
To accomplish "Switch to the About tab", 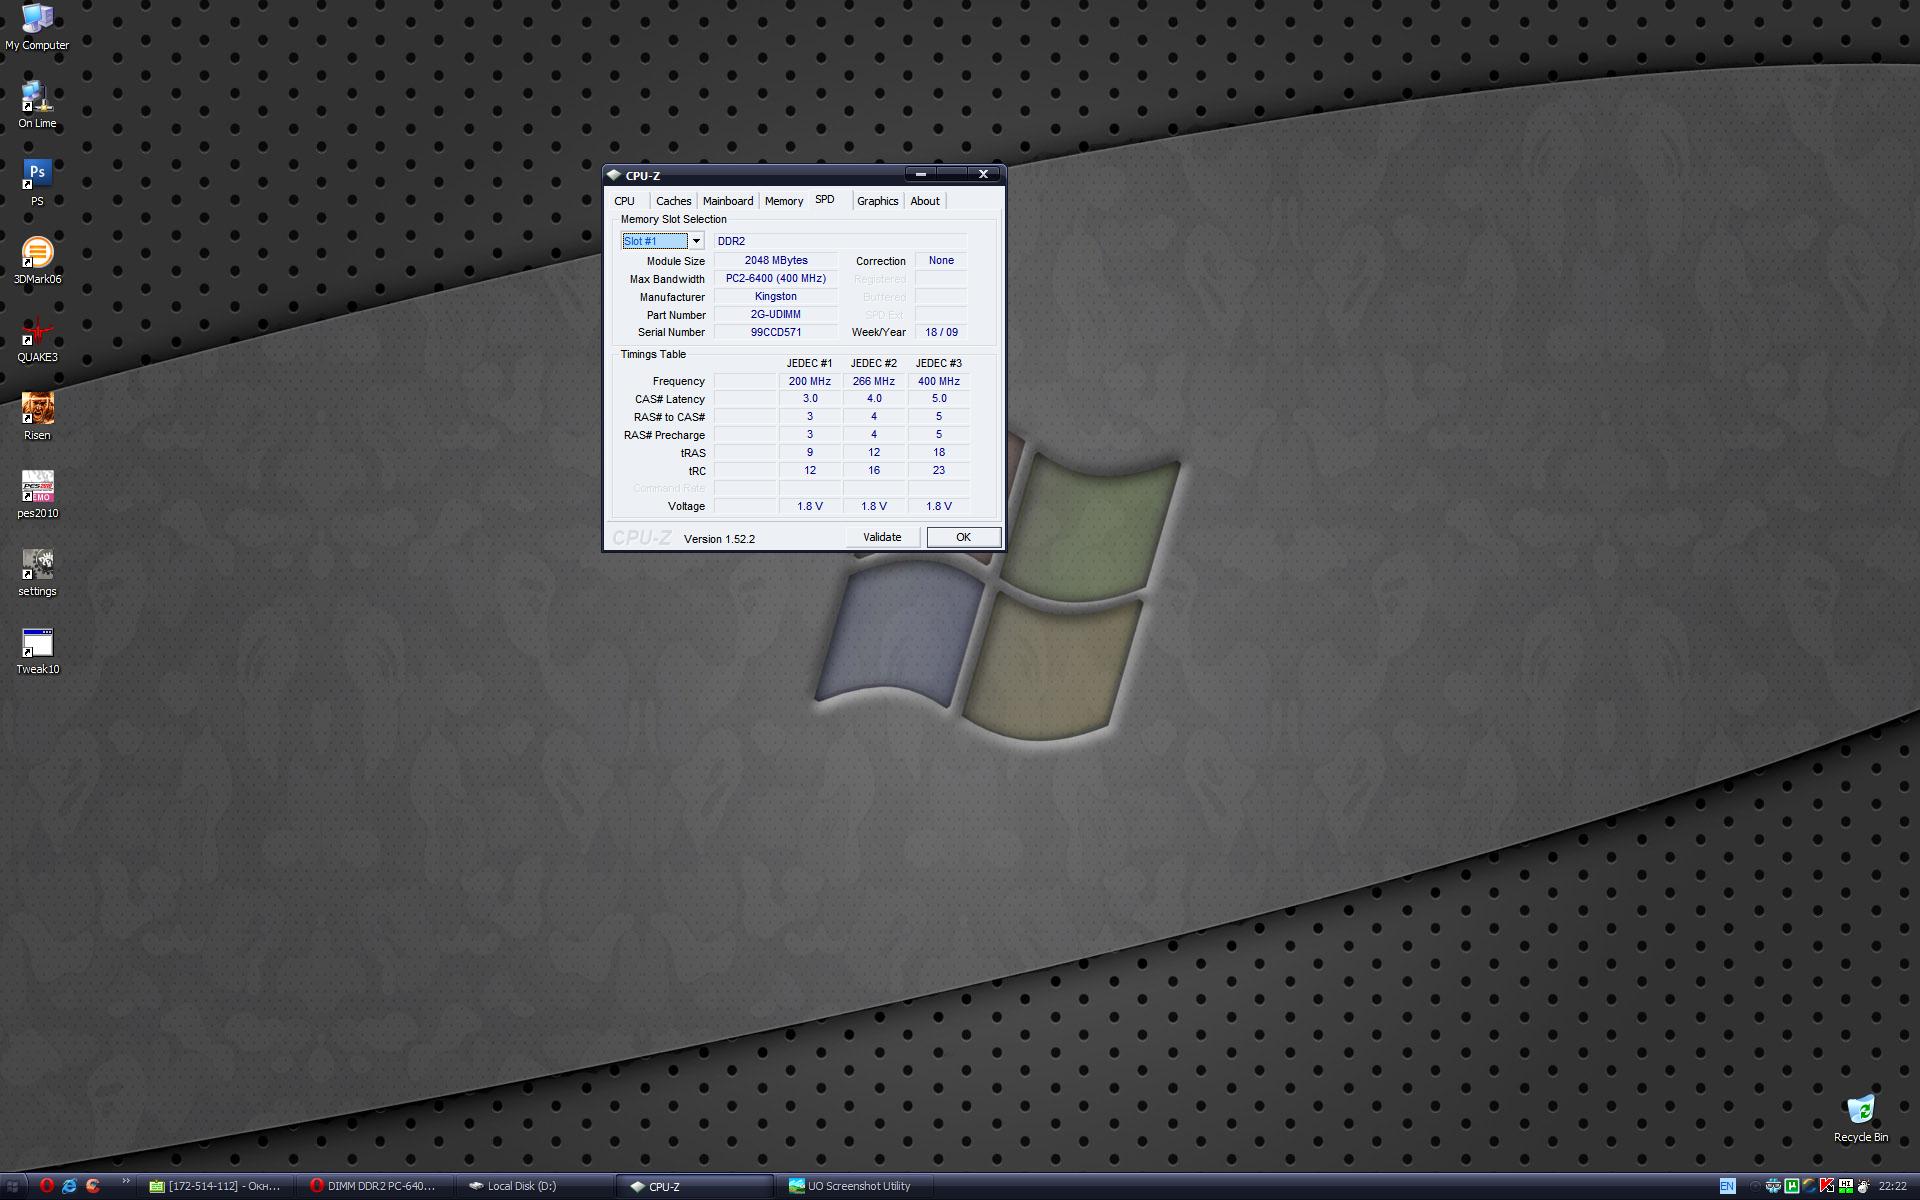I will coord(925,201).
